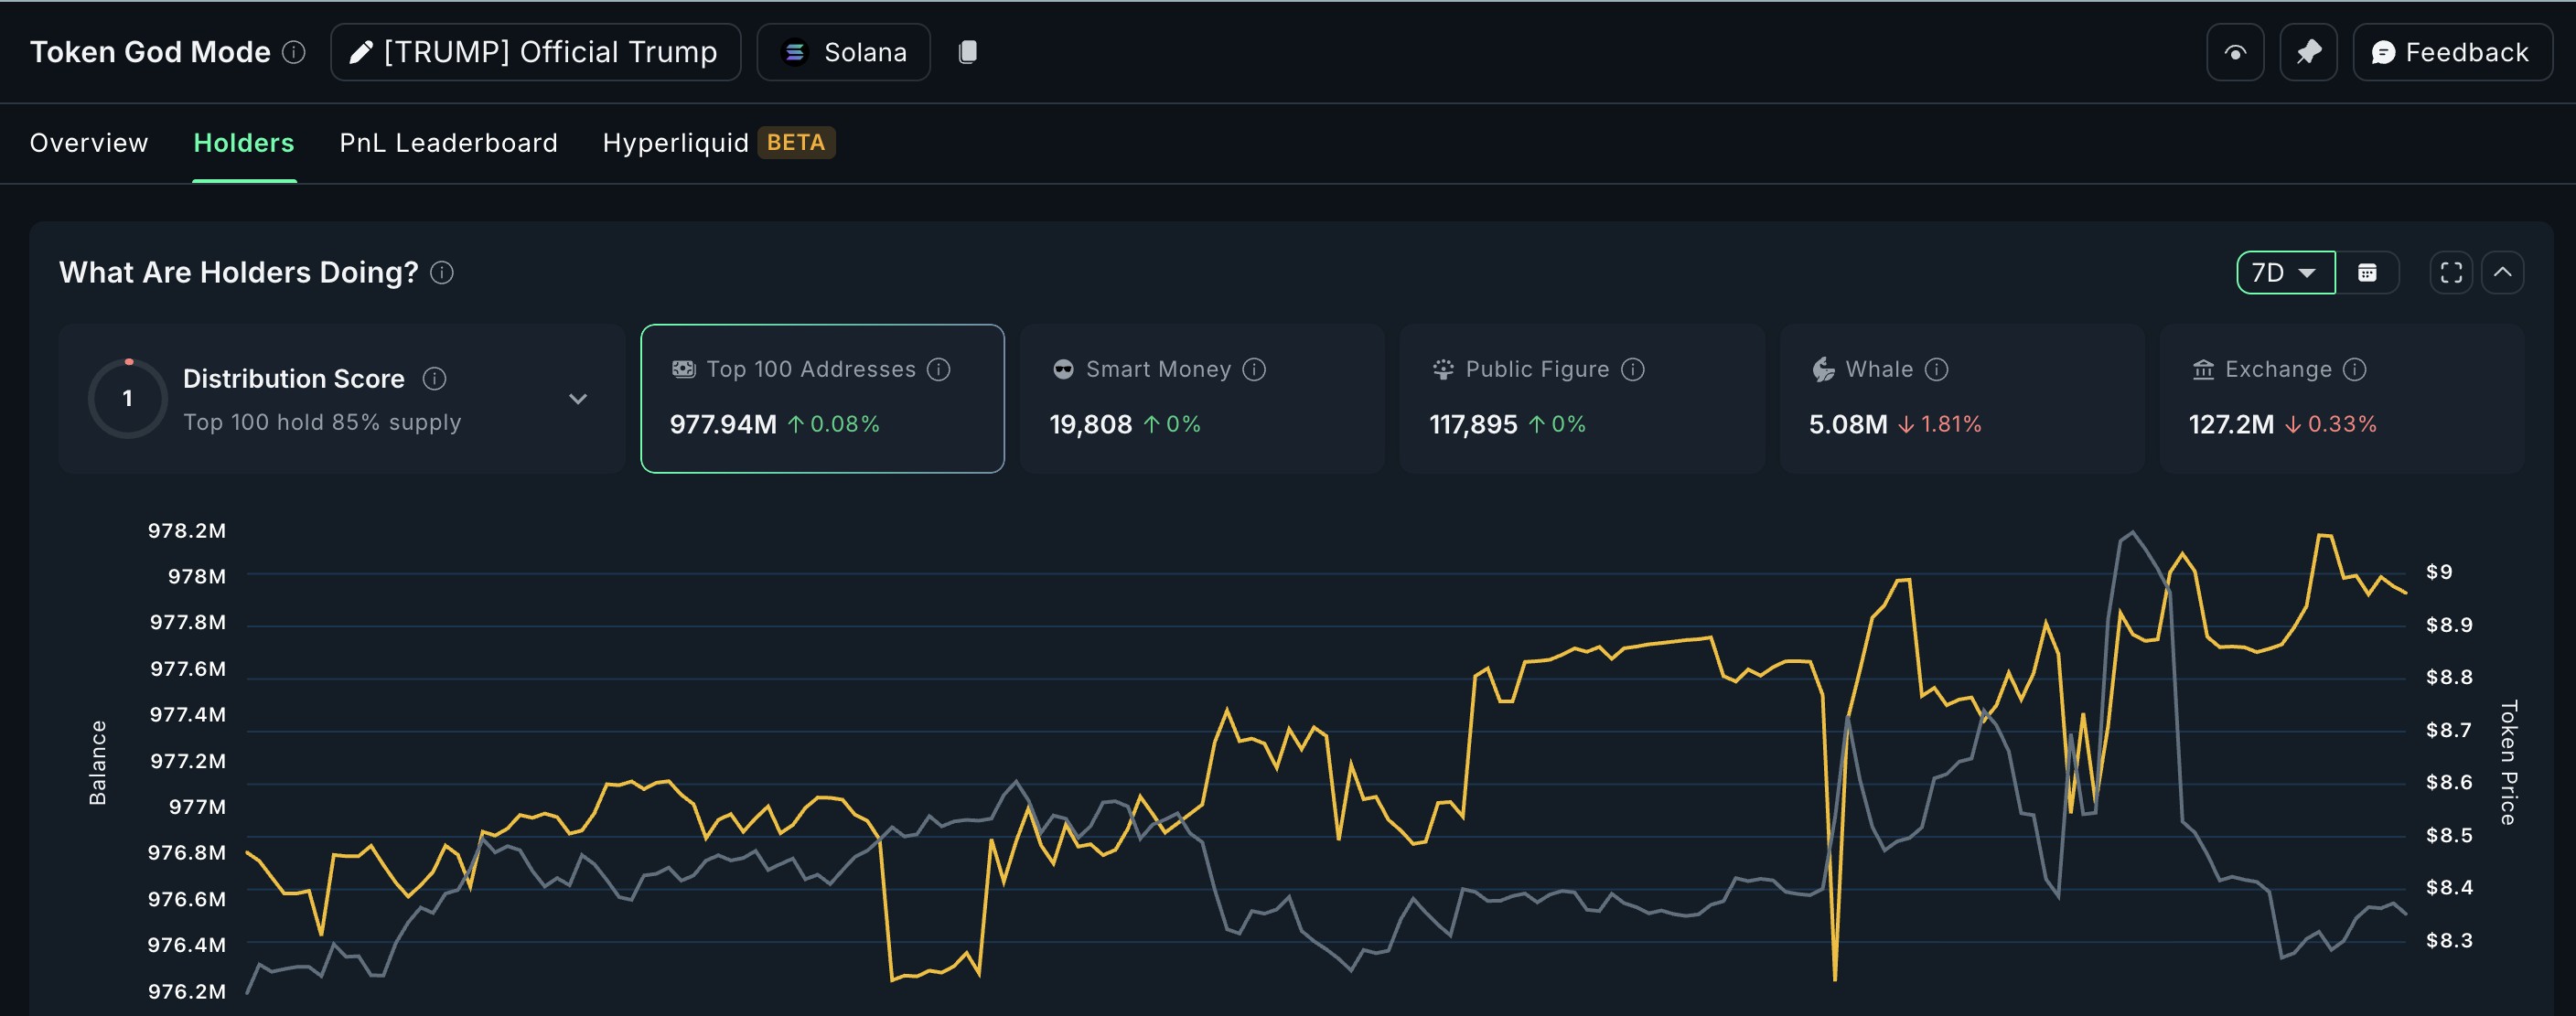Click the Balance axis title

[97, 763]
